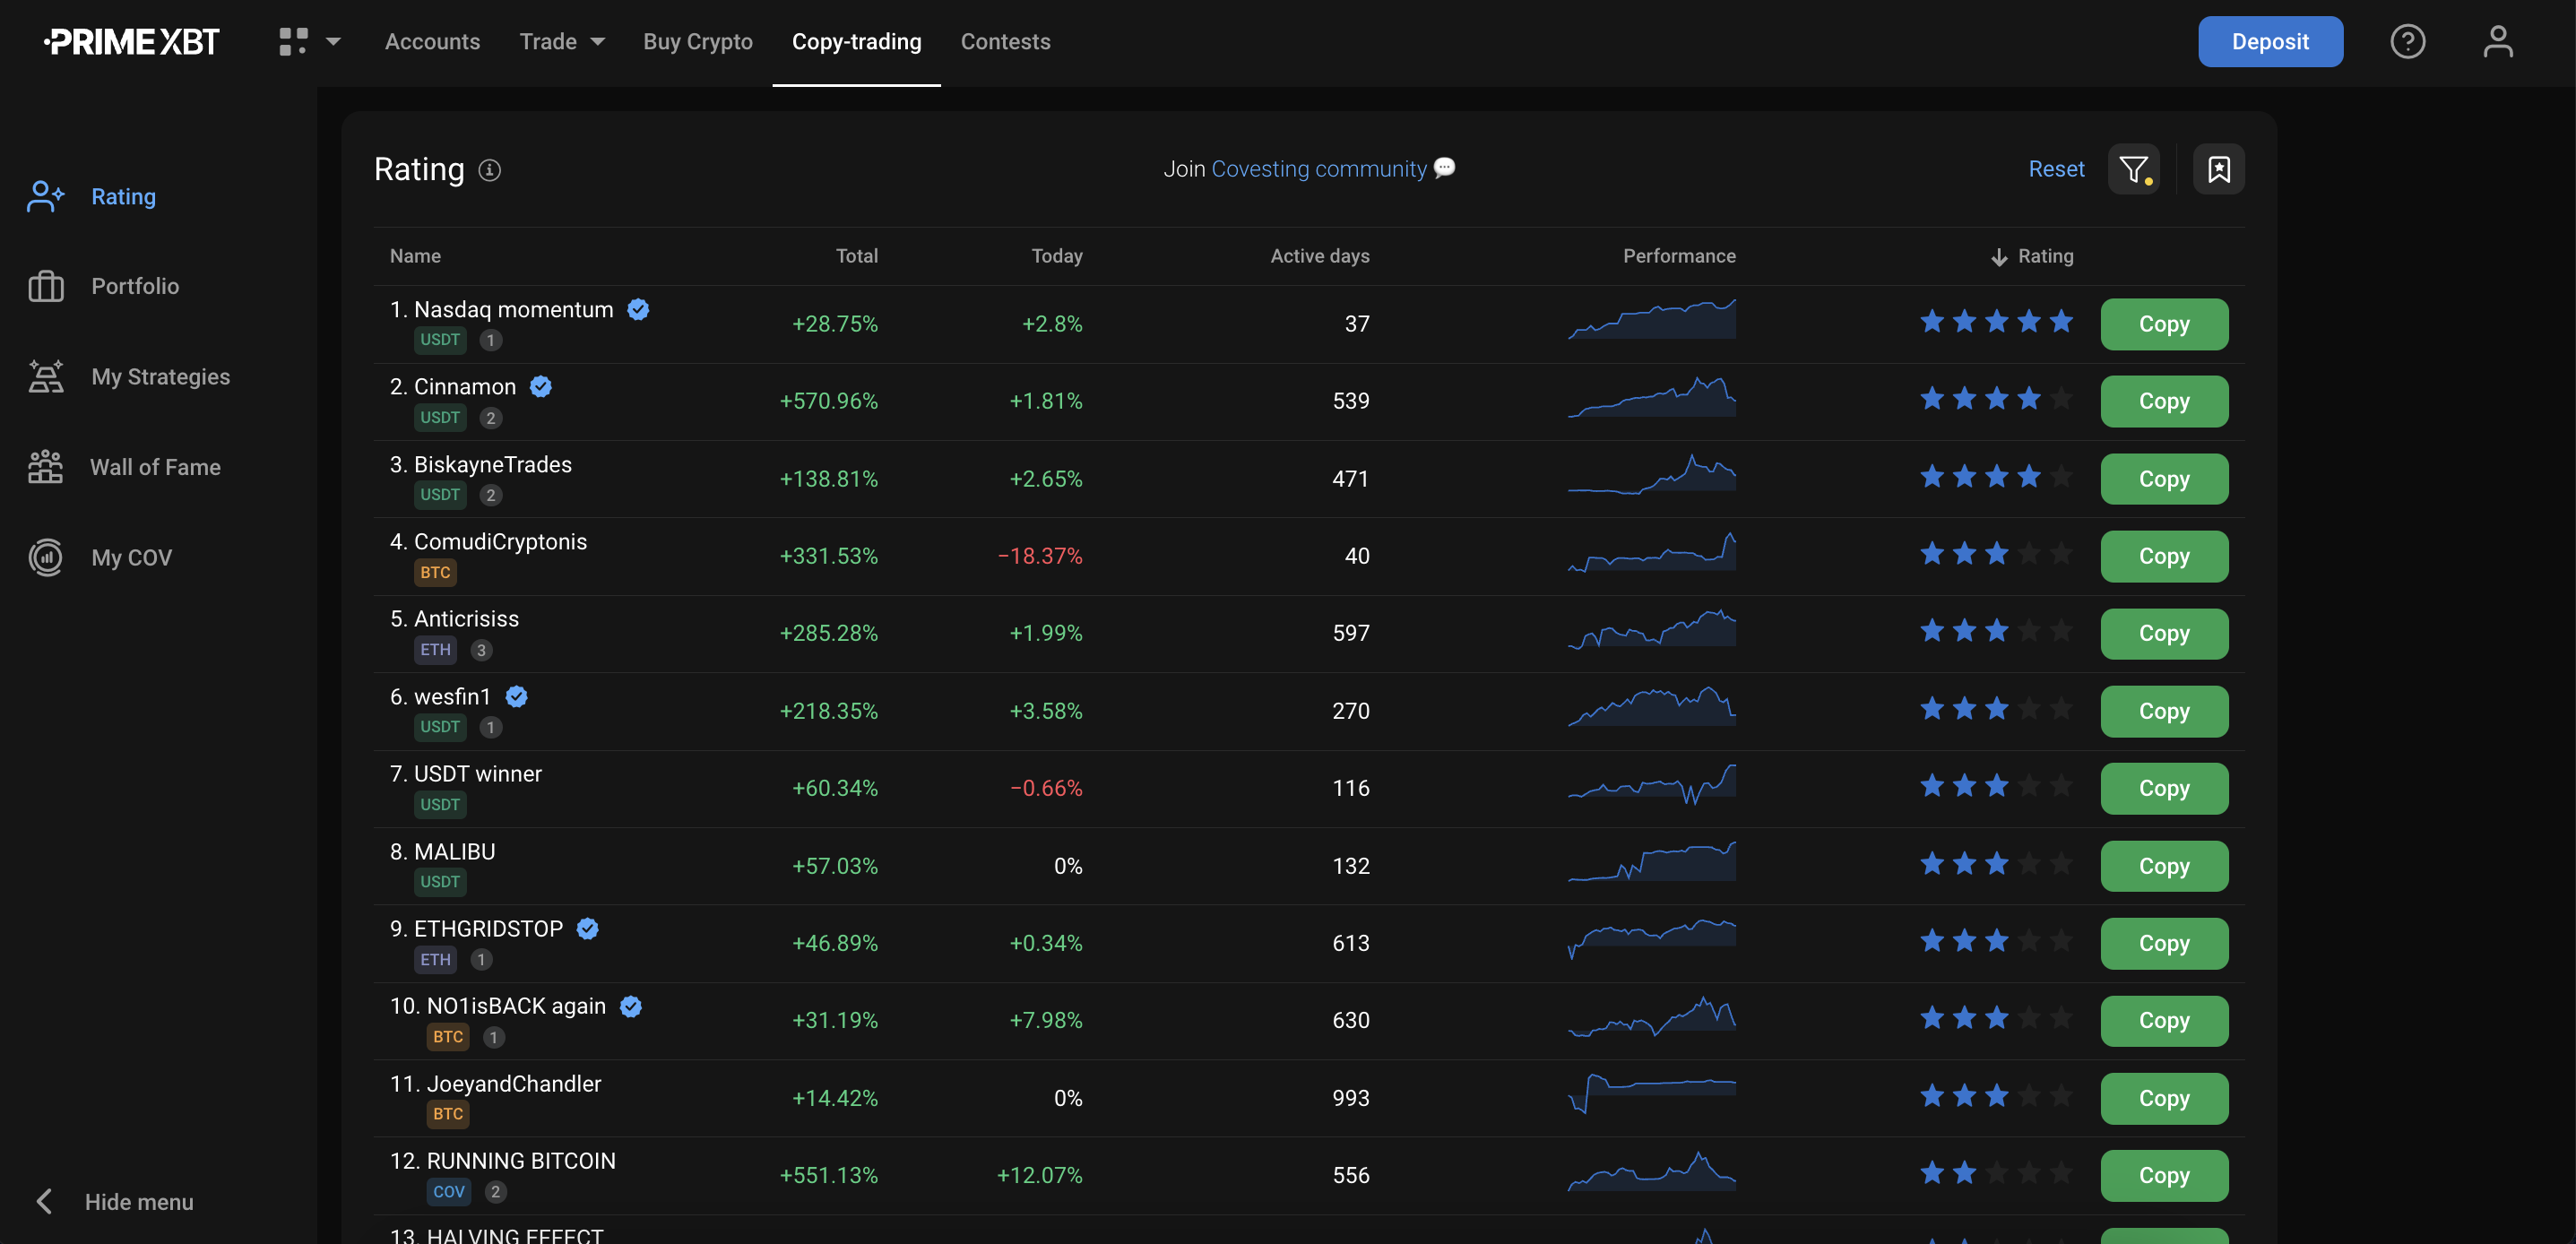
Task: Go to Buy Crypto page
Action: tap(697, 41)
